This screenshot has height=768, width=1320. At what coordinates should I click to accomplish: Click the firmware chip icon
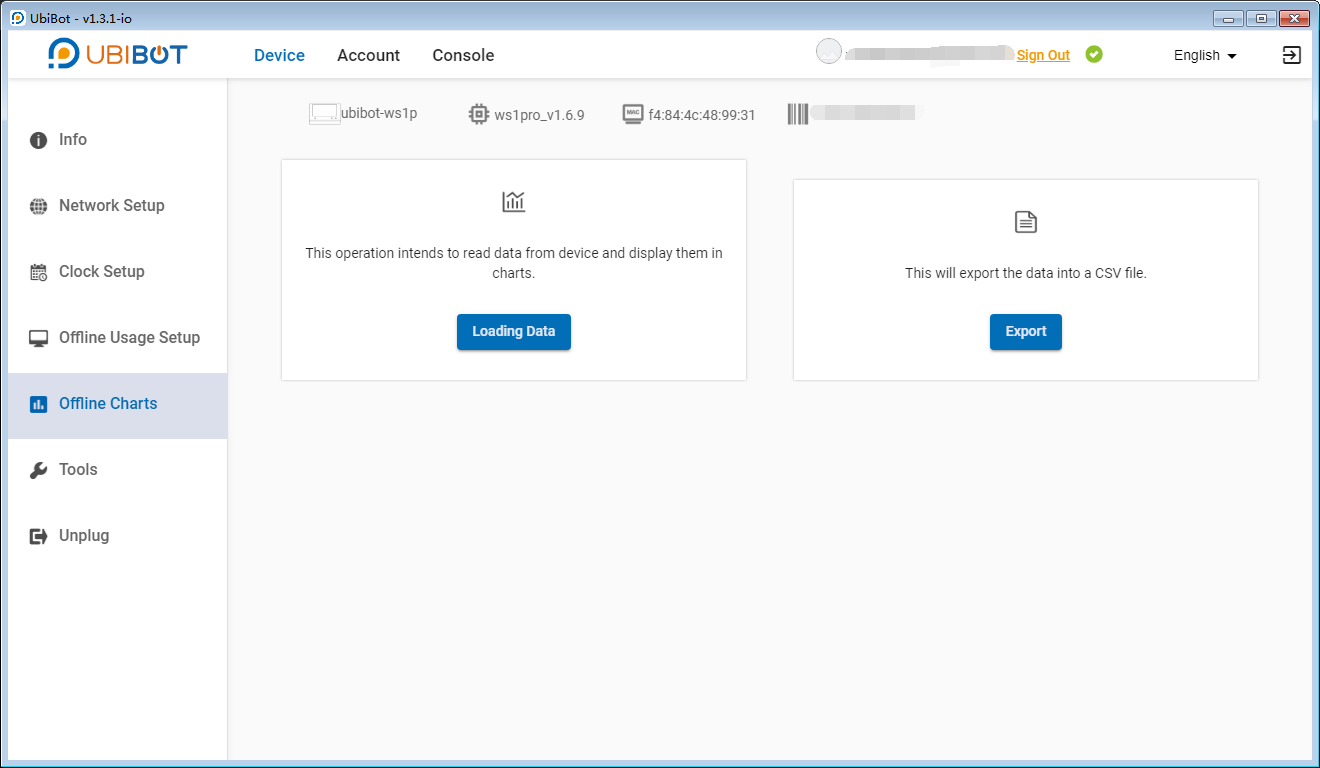479,114
